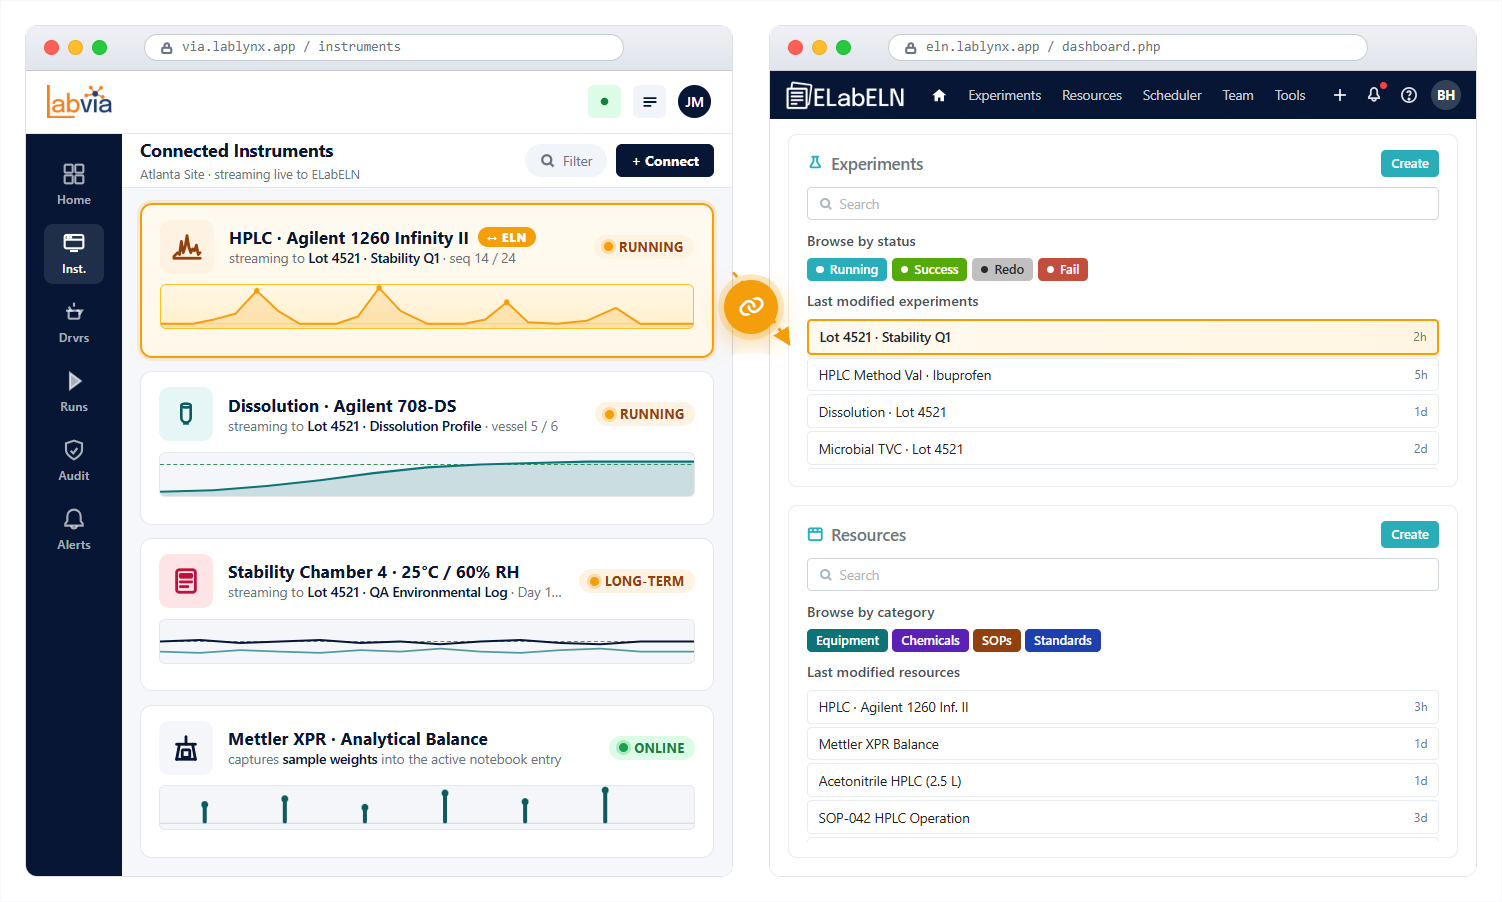1502x902 pixels.
Task: Open the Scheduler menu
Action: tap(1172, 95)
